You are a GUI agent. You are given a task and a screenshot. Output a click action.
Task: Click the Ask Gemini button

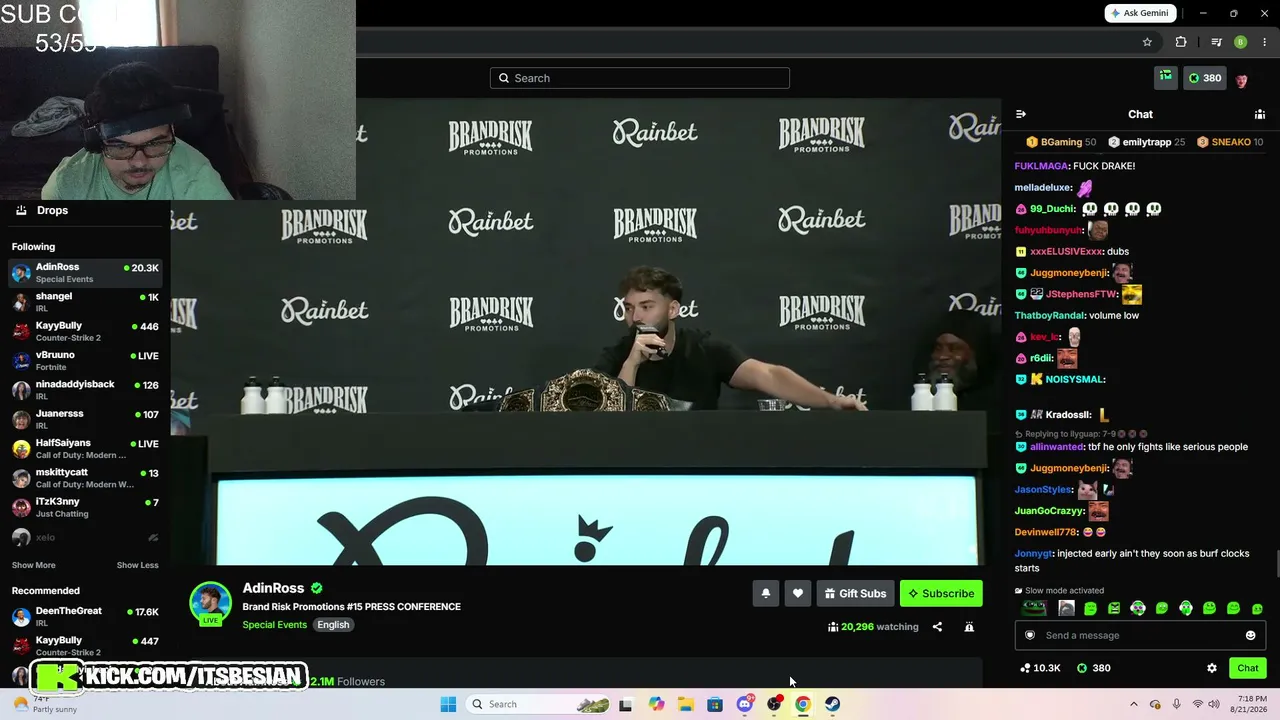pyautogui.click(x=1140, y=13)
